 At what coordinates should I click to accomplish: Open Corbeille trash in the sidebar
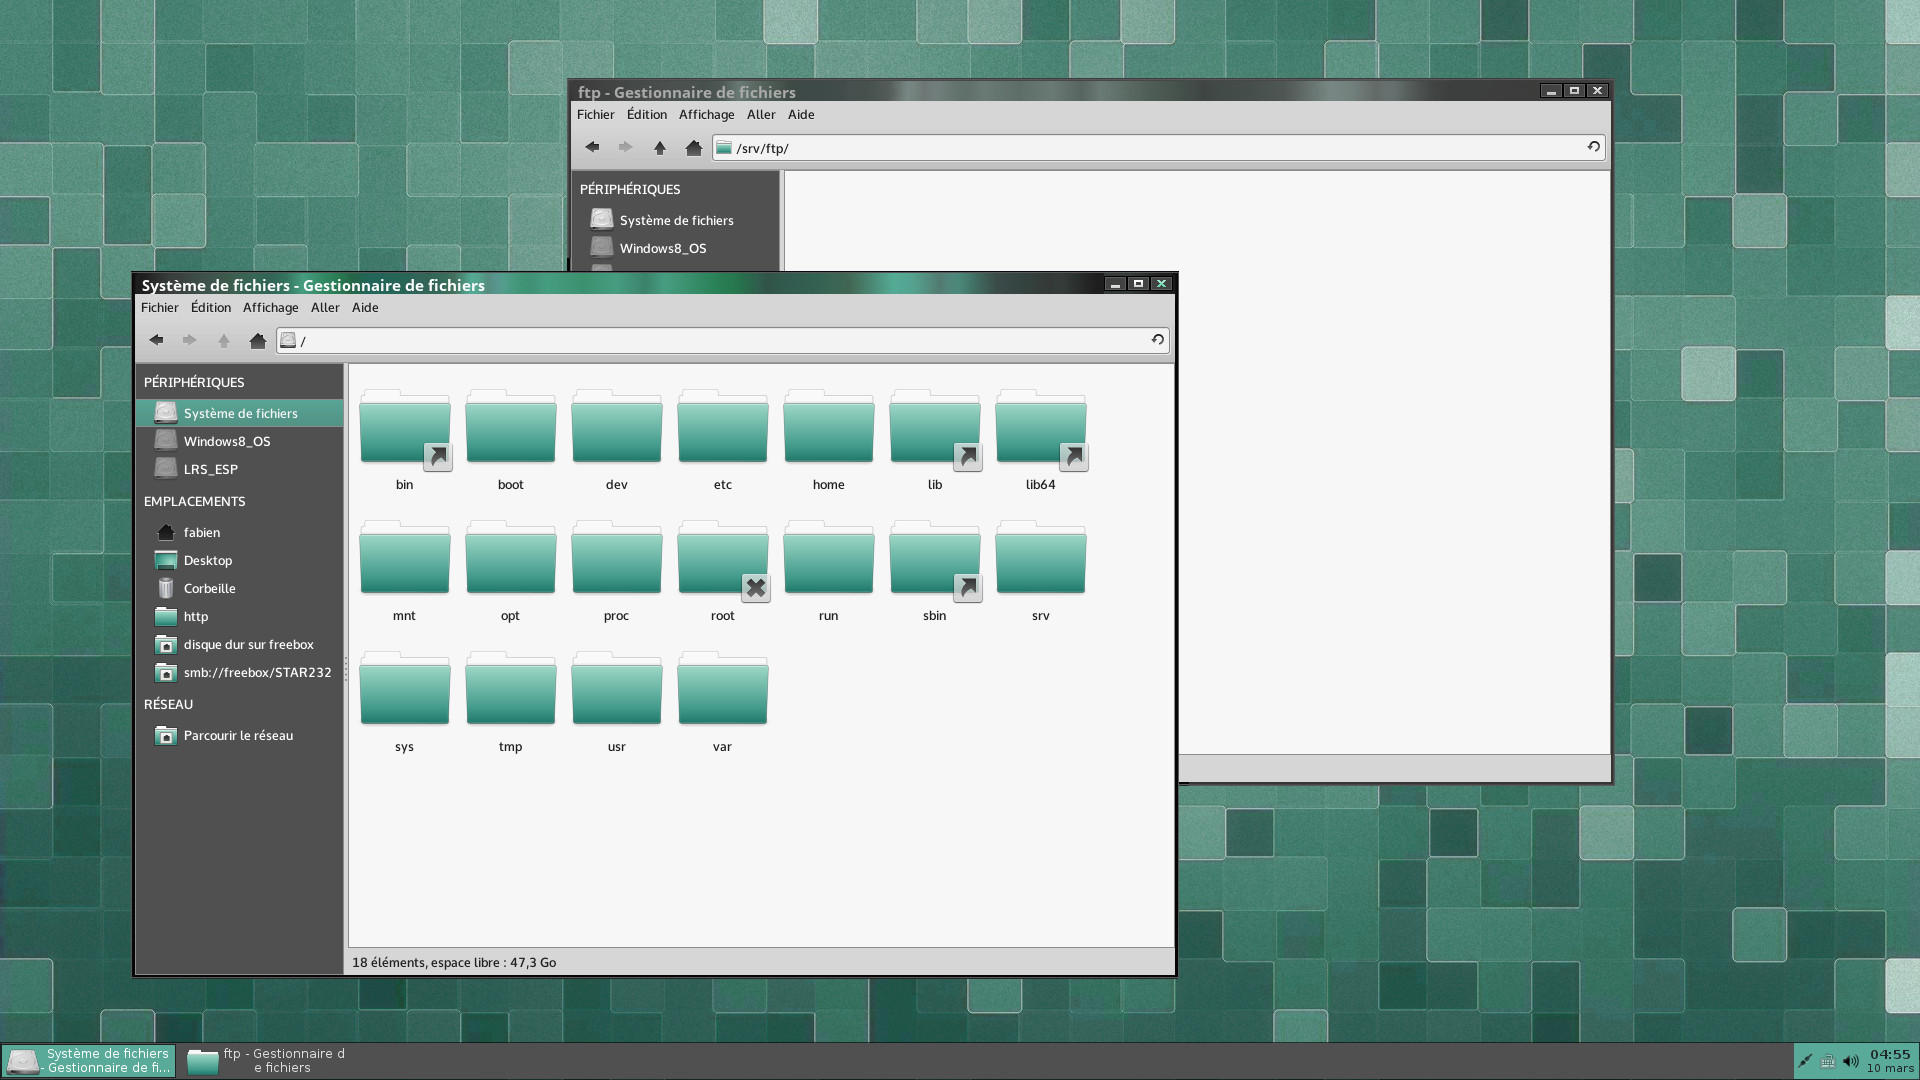pos(239,588)
